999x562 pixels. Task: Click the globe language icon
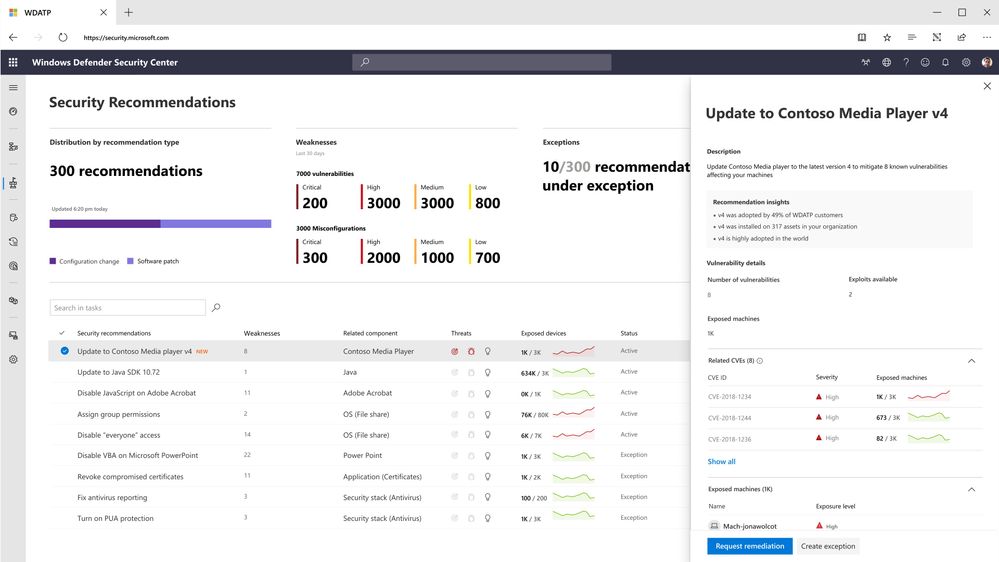[886, 62]
